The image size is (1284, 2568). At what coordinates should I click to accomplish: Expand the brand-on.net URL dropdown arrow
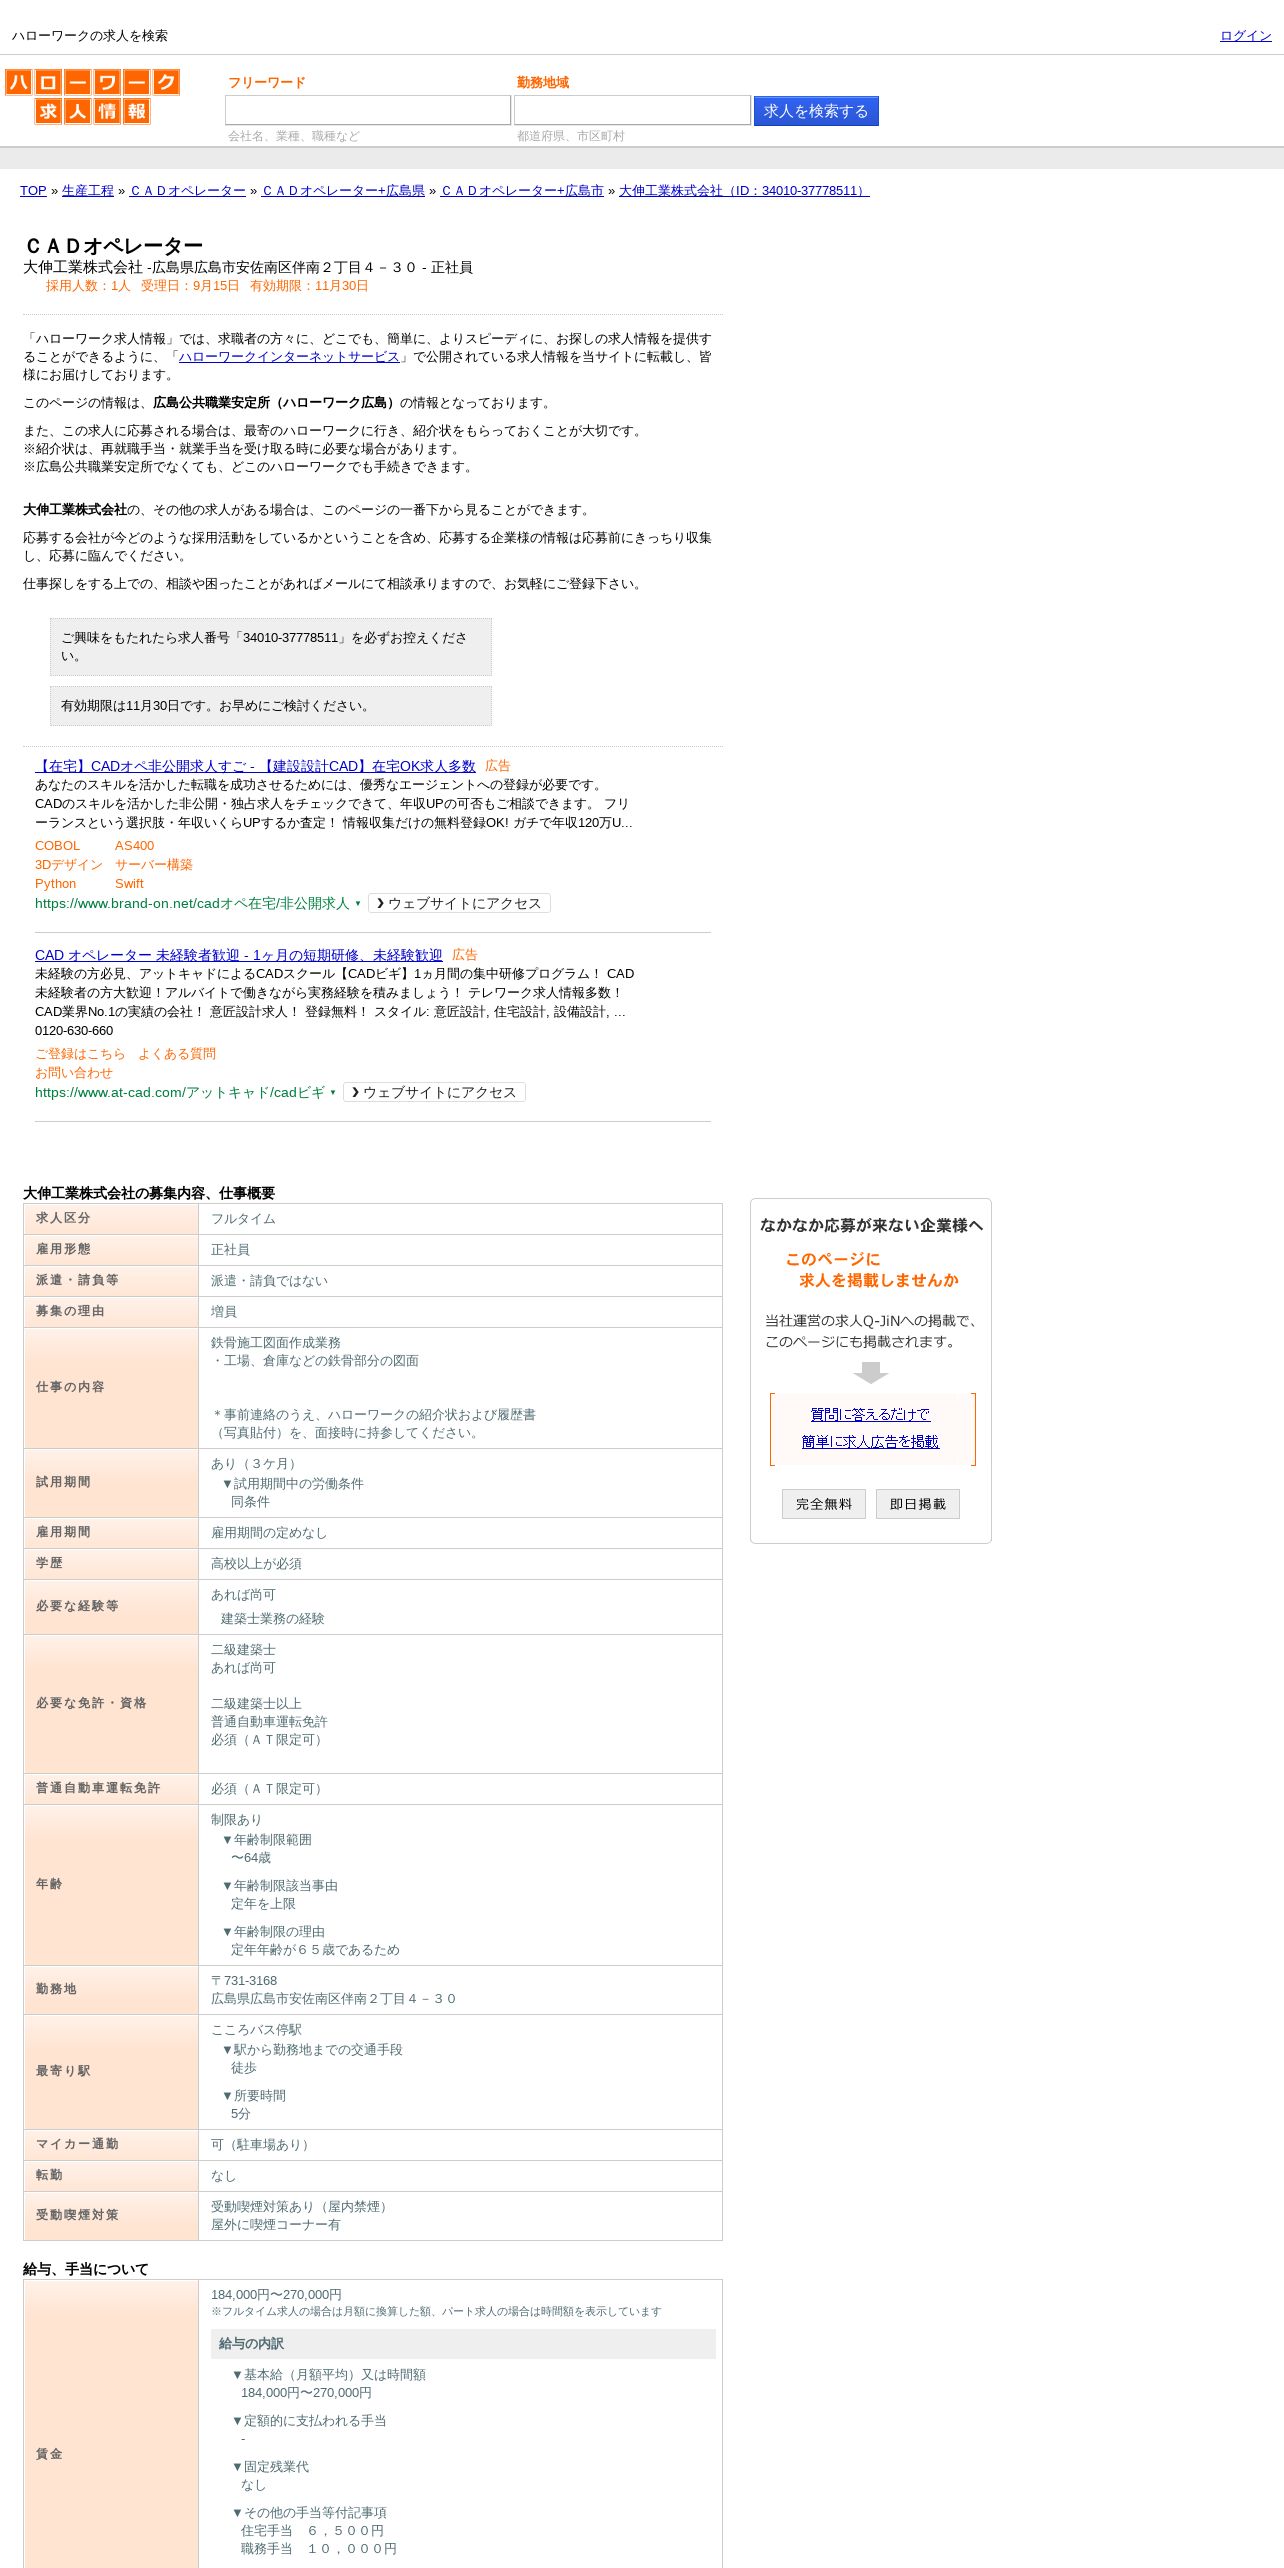(358, 904)
